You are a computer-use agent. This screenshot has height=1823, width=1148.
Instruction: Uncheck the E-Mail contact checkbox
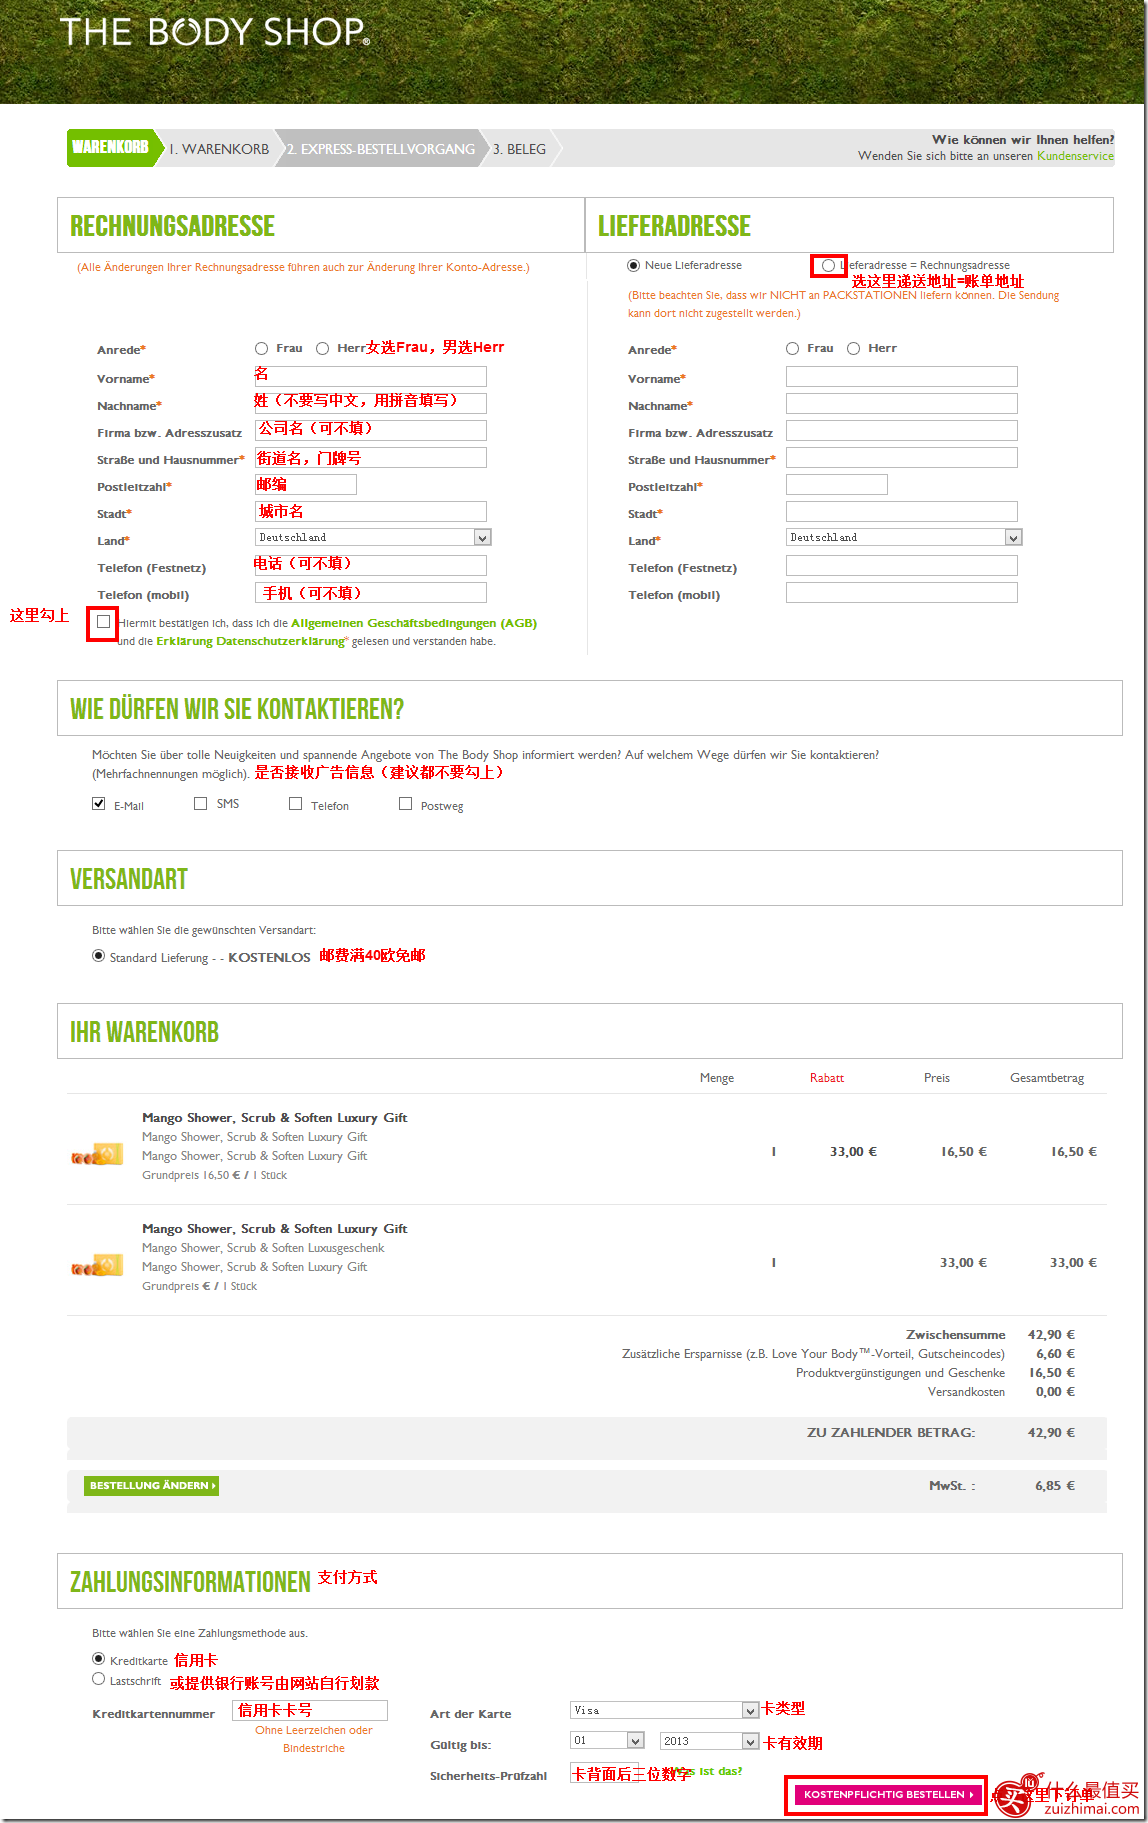point(98,804)
